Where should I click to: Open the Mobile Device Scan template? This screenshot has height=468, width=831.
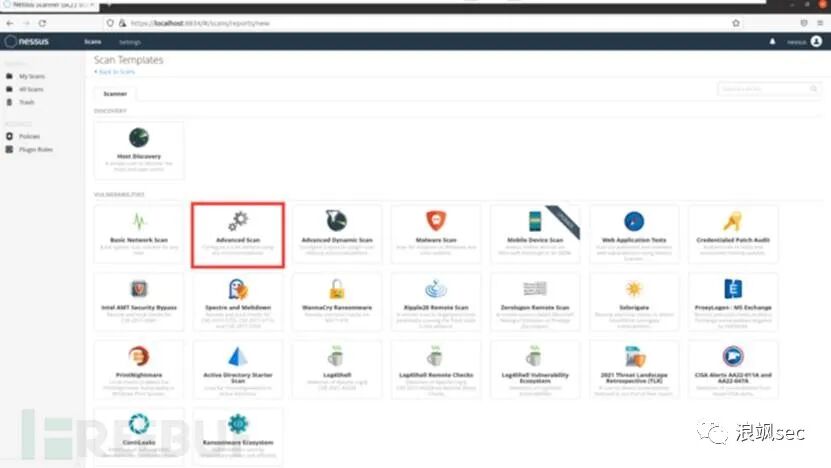pyautogui.click(x=535, y=234)
